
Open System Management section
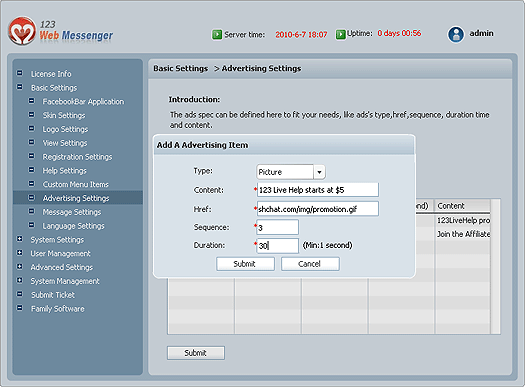pos(65,281)
